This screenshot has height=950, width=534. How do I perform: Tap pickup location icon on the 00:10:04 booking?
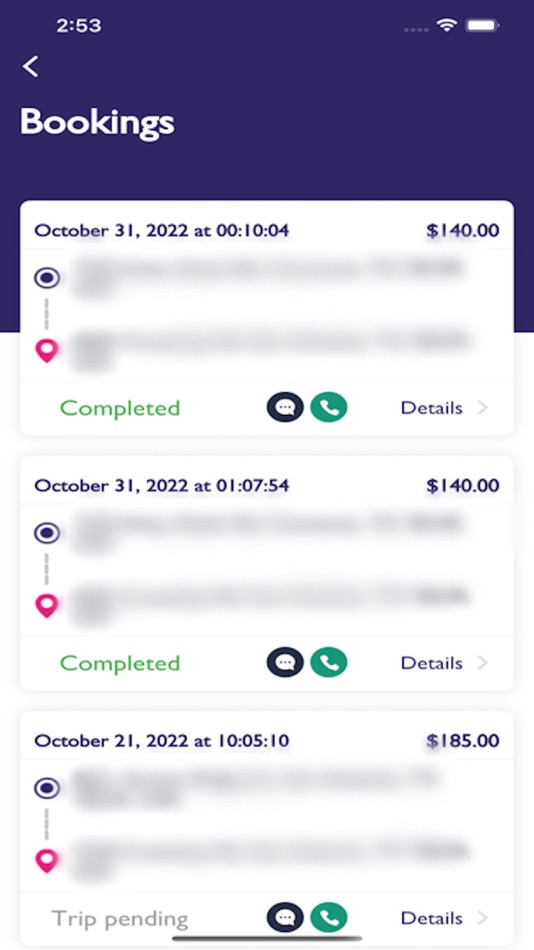47,278
